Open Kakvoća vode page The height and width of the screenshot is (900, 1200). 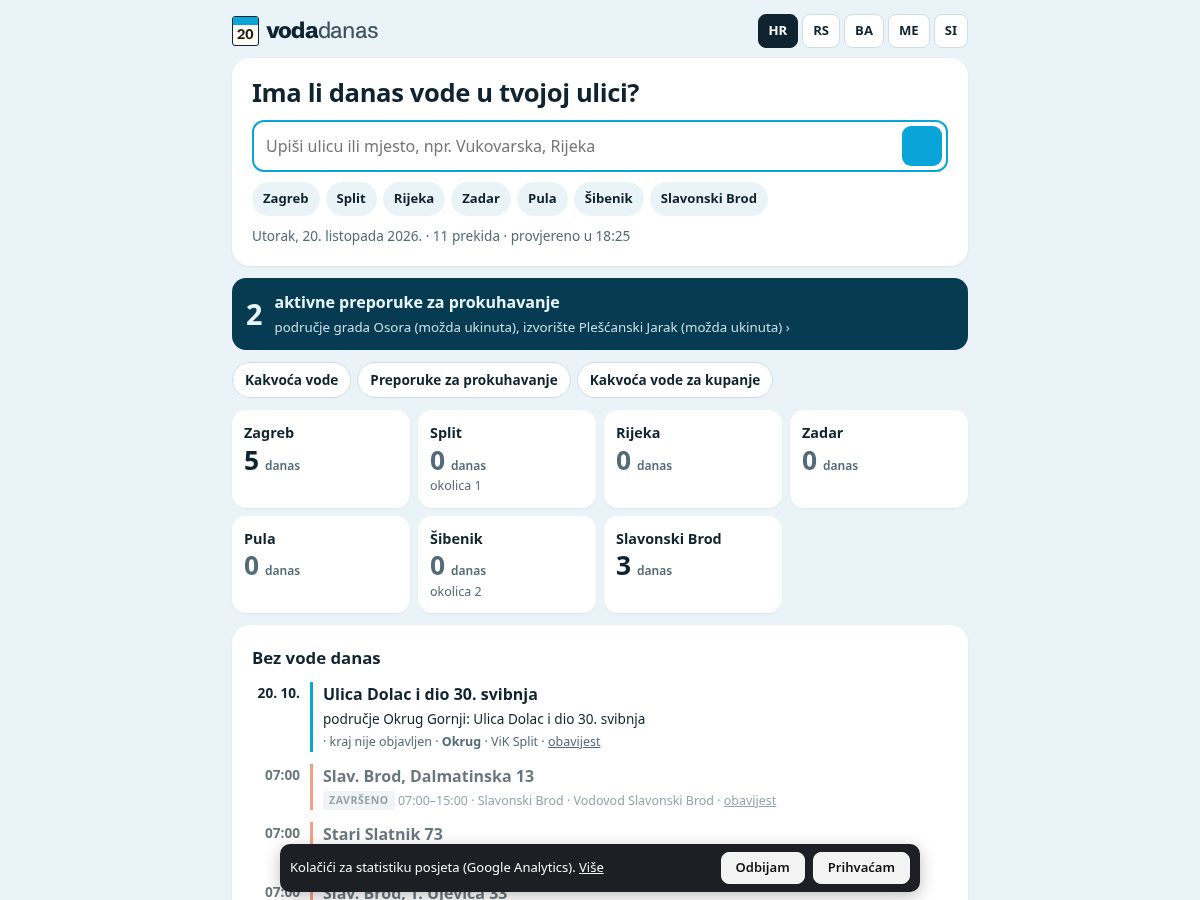tap(292, 380)
